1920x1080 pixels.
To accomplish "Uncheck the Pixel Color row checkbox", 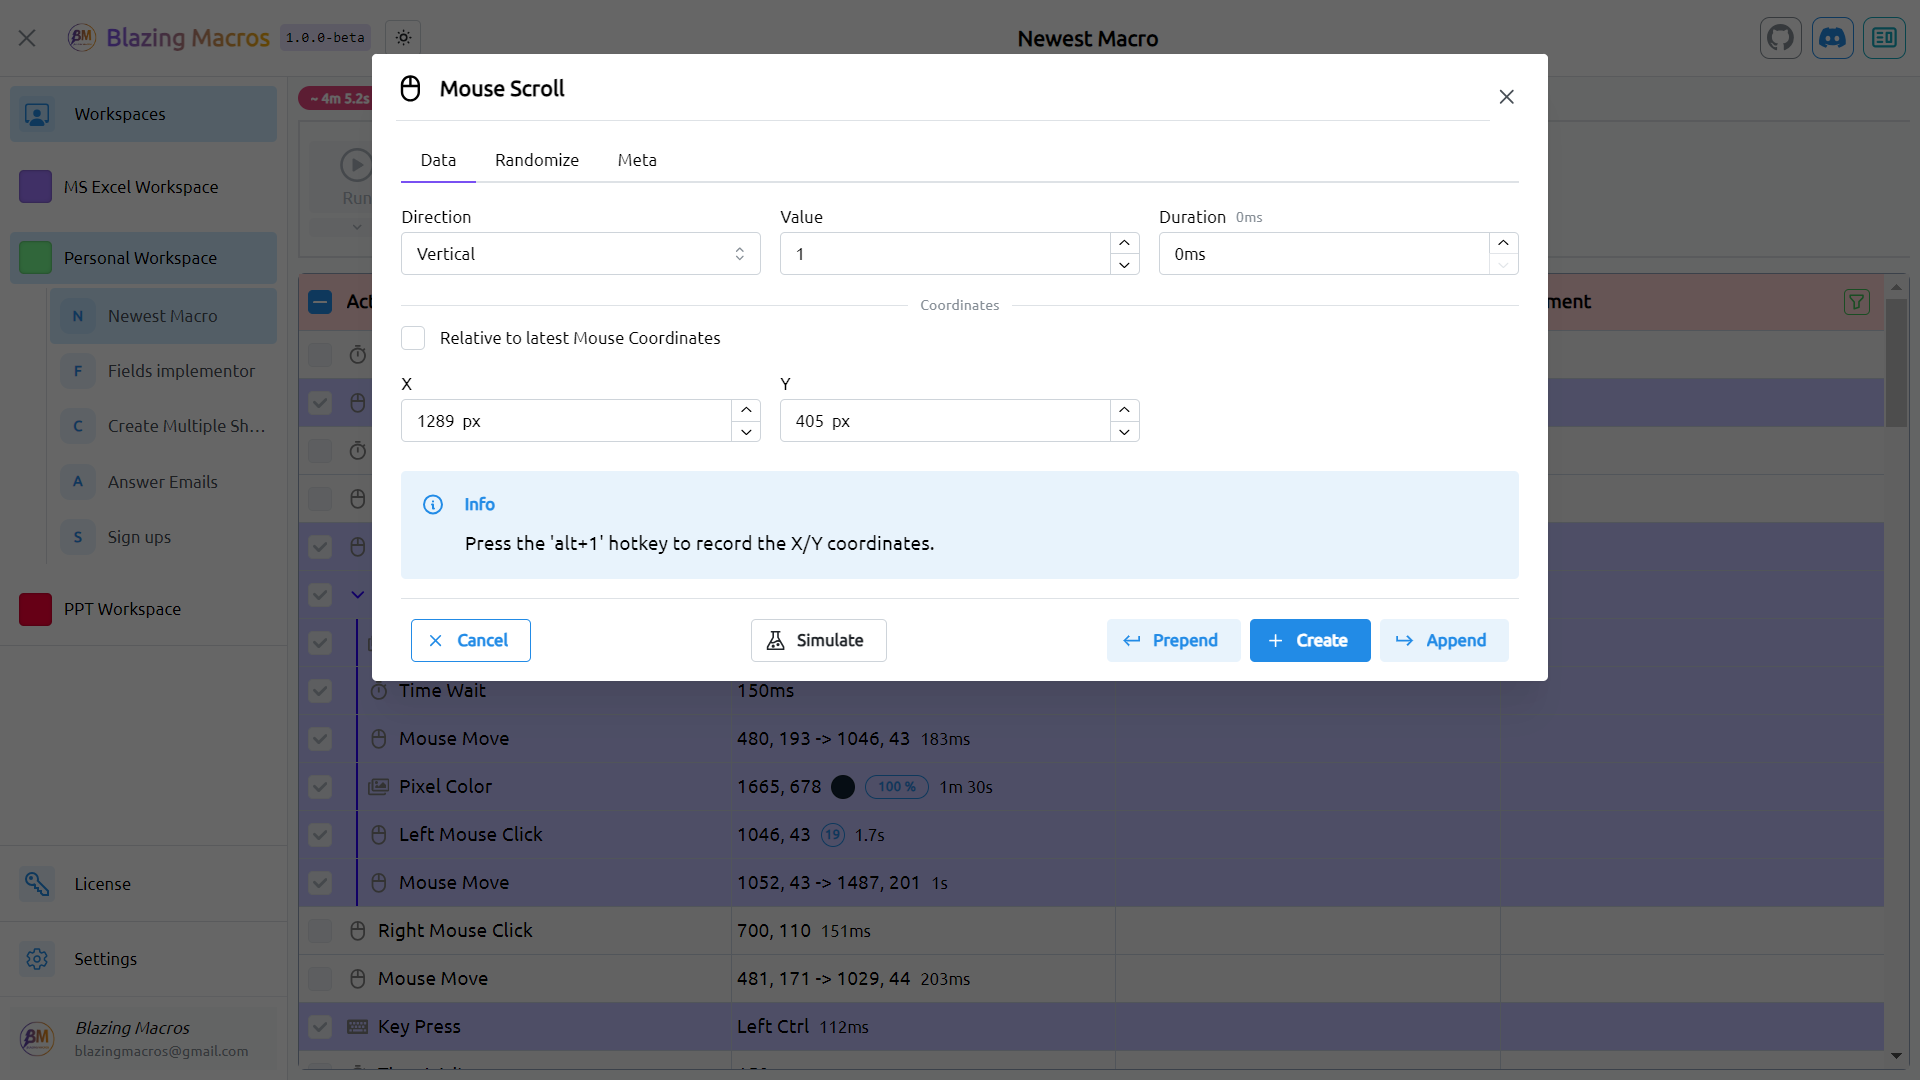I will 320,787.
